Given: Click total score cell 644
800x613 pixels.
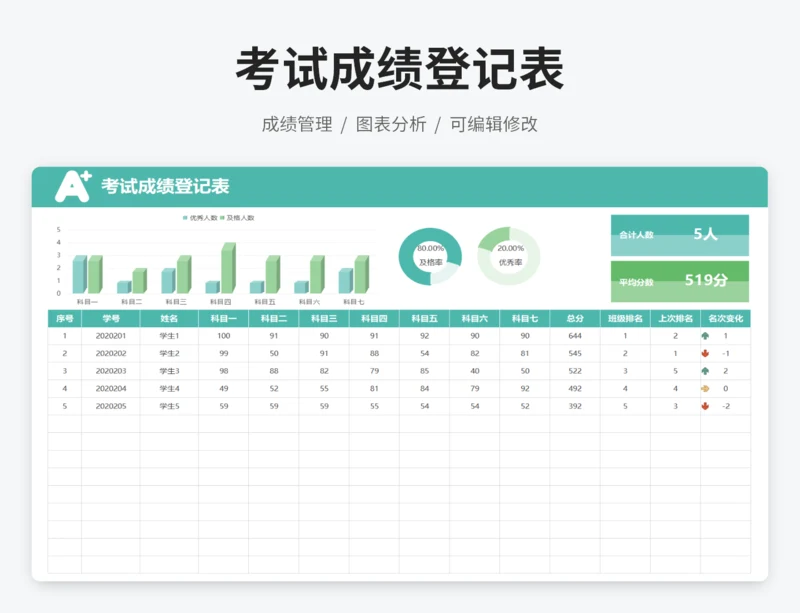Looking at the screenshot, I should 575,336.
